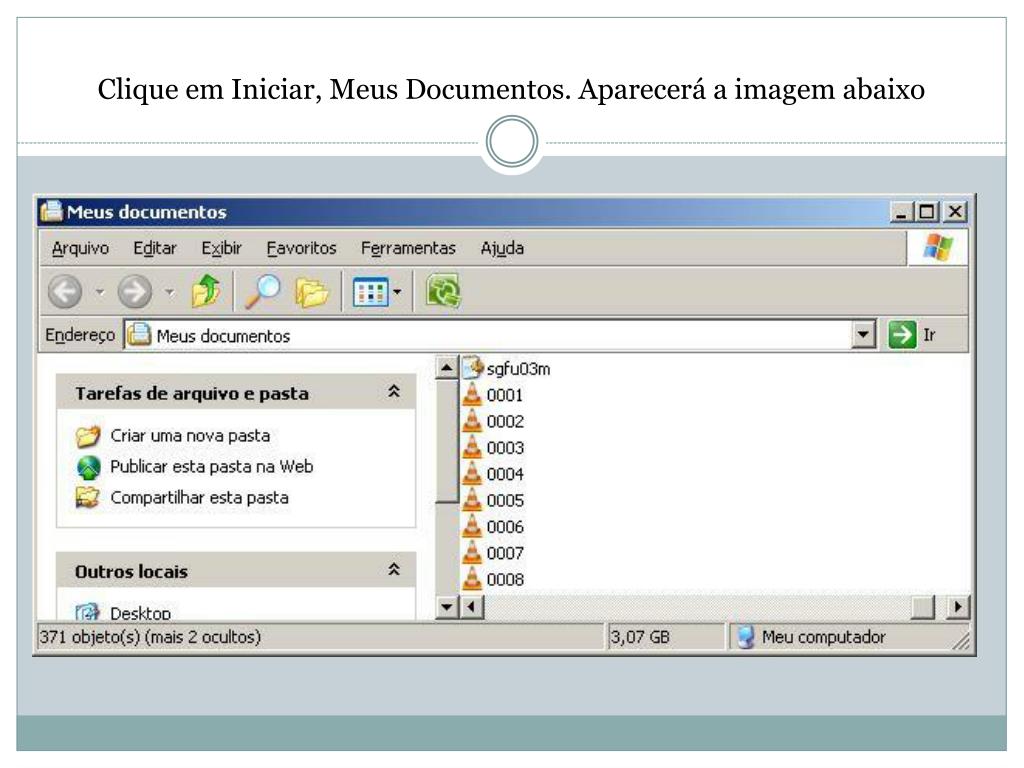Select the VLC cone icon for 0002

point(472,421)
